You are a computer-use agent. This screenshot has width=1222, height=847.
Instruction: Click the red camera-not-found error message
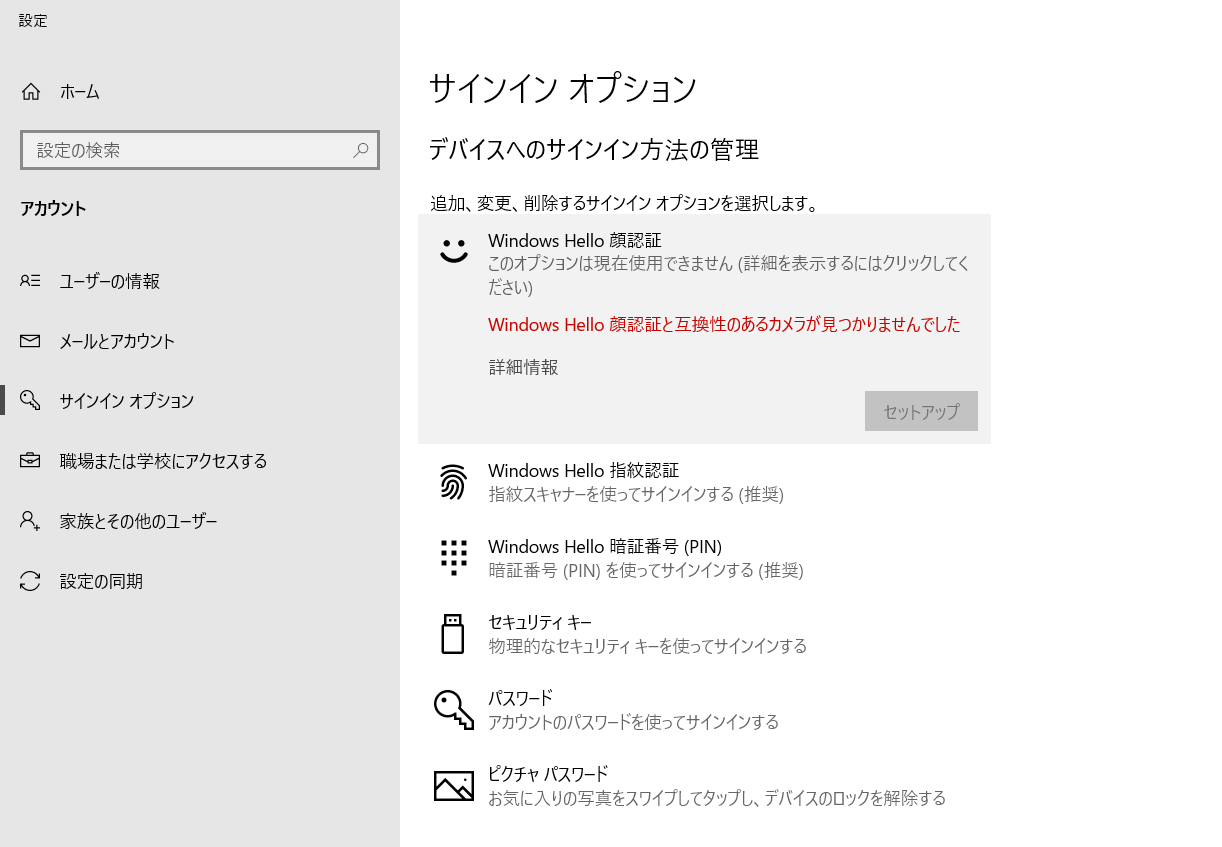pos(724,324)
